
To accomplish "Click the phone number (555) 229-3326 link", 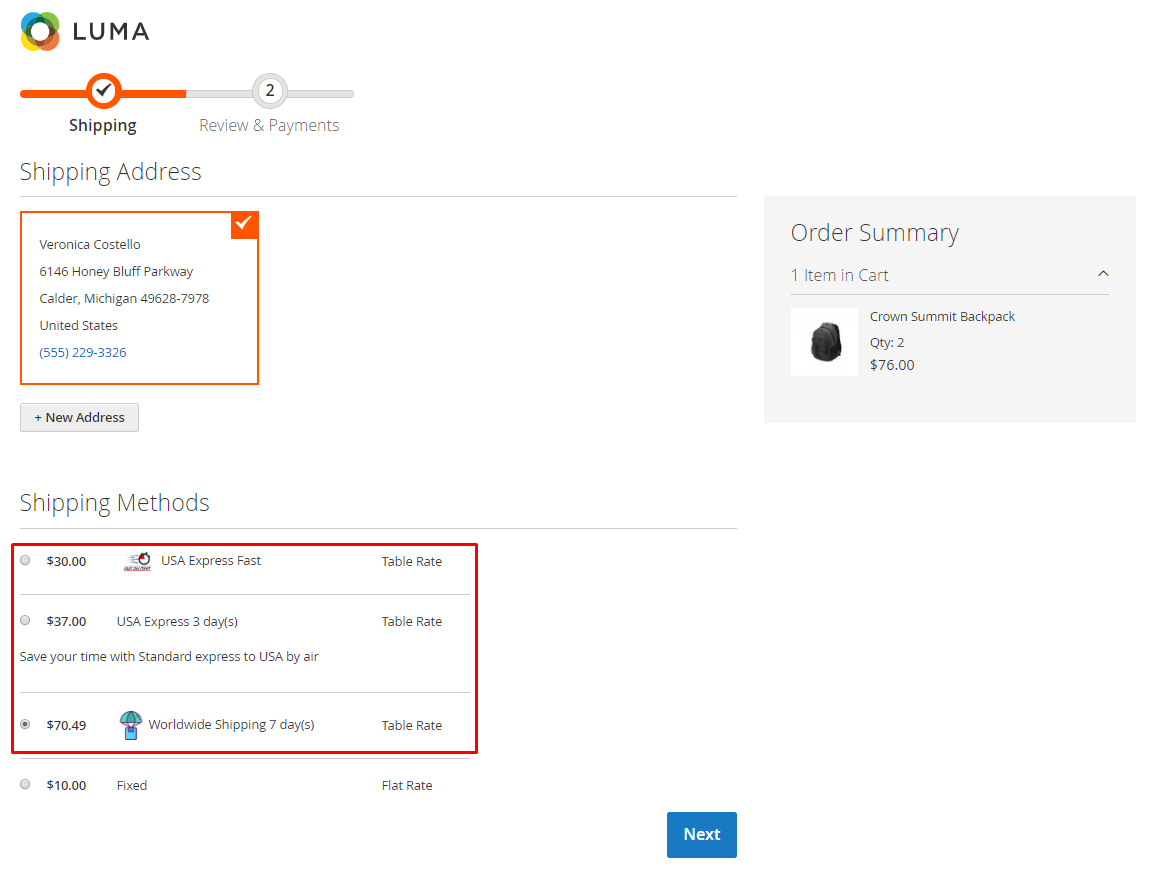I will pyautogui.click(x=83, y=352).
